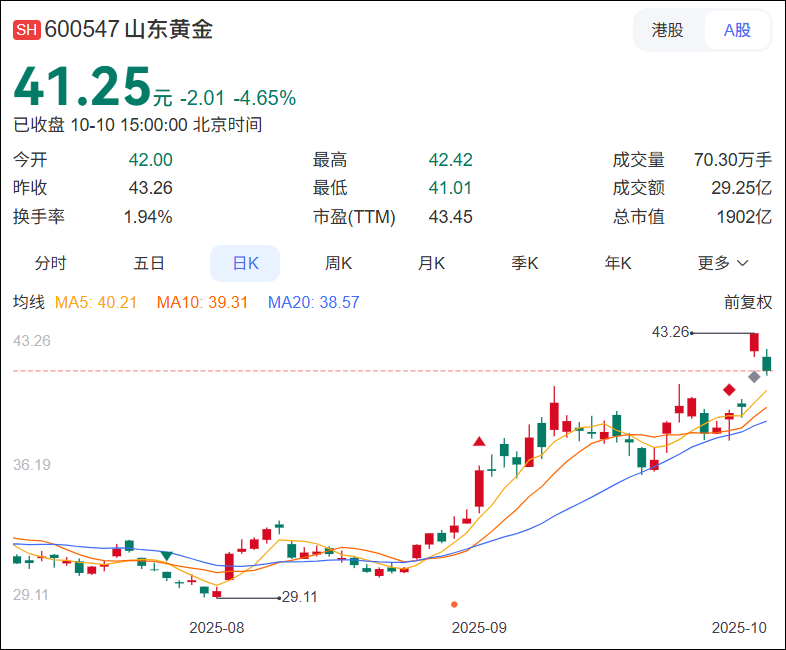Click the 今开 value 42.00
Image resolution: width=786 pixels, height=650 pixels.
pyautogui.click(x=150, y=160)
